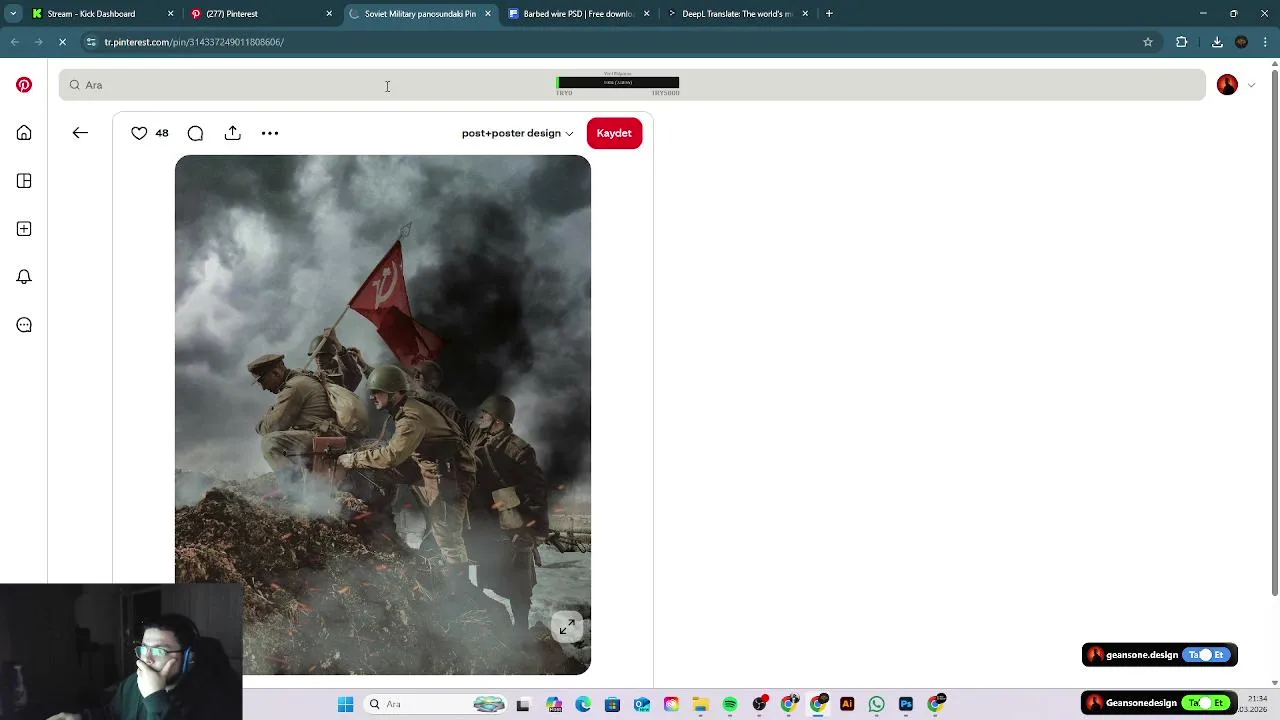
Task: Share the pin with the share icon
Action: [233, 133]
